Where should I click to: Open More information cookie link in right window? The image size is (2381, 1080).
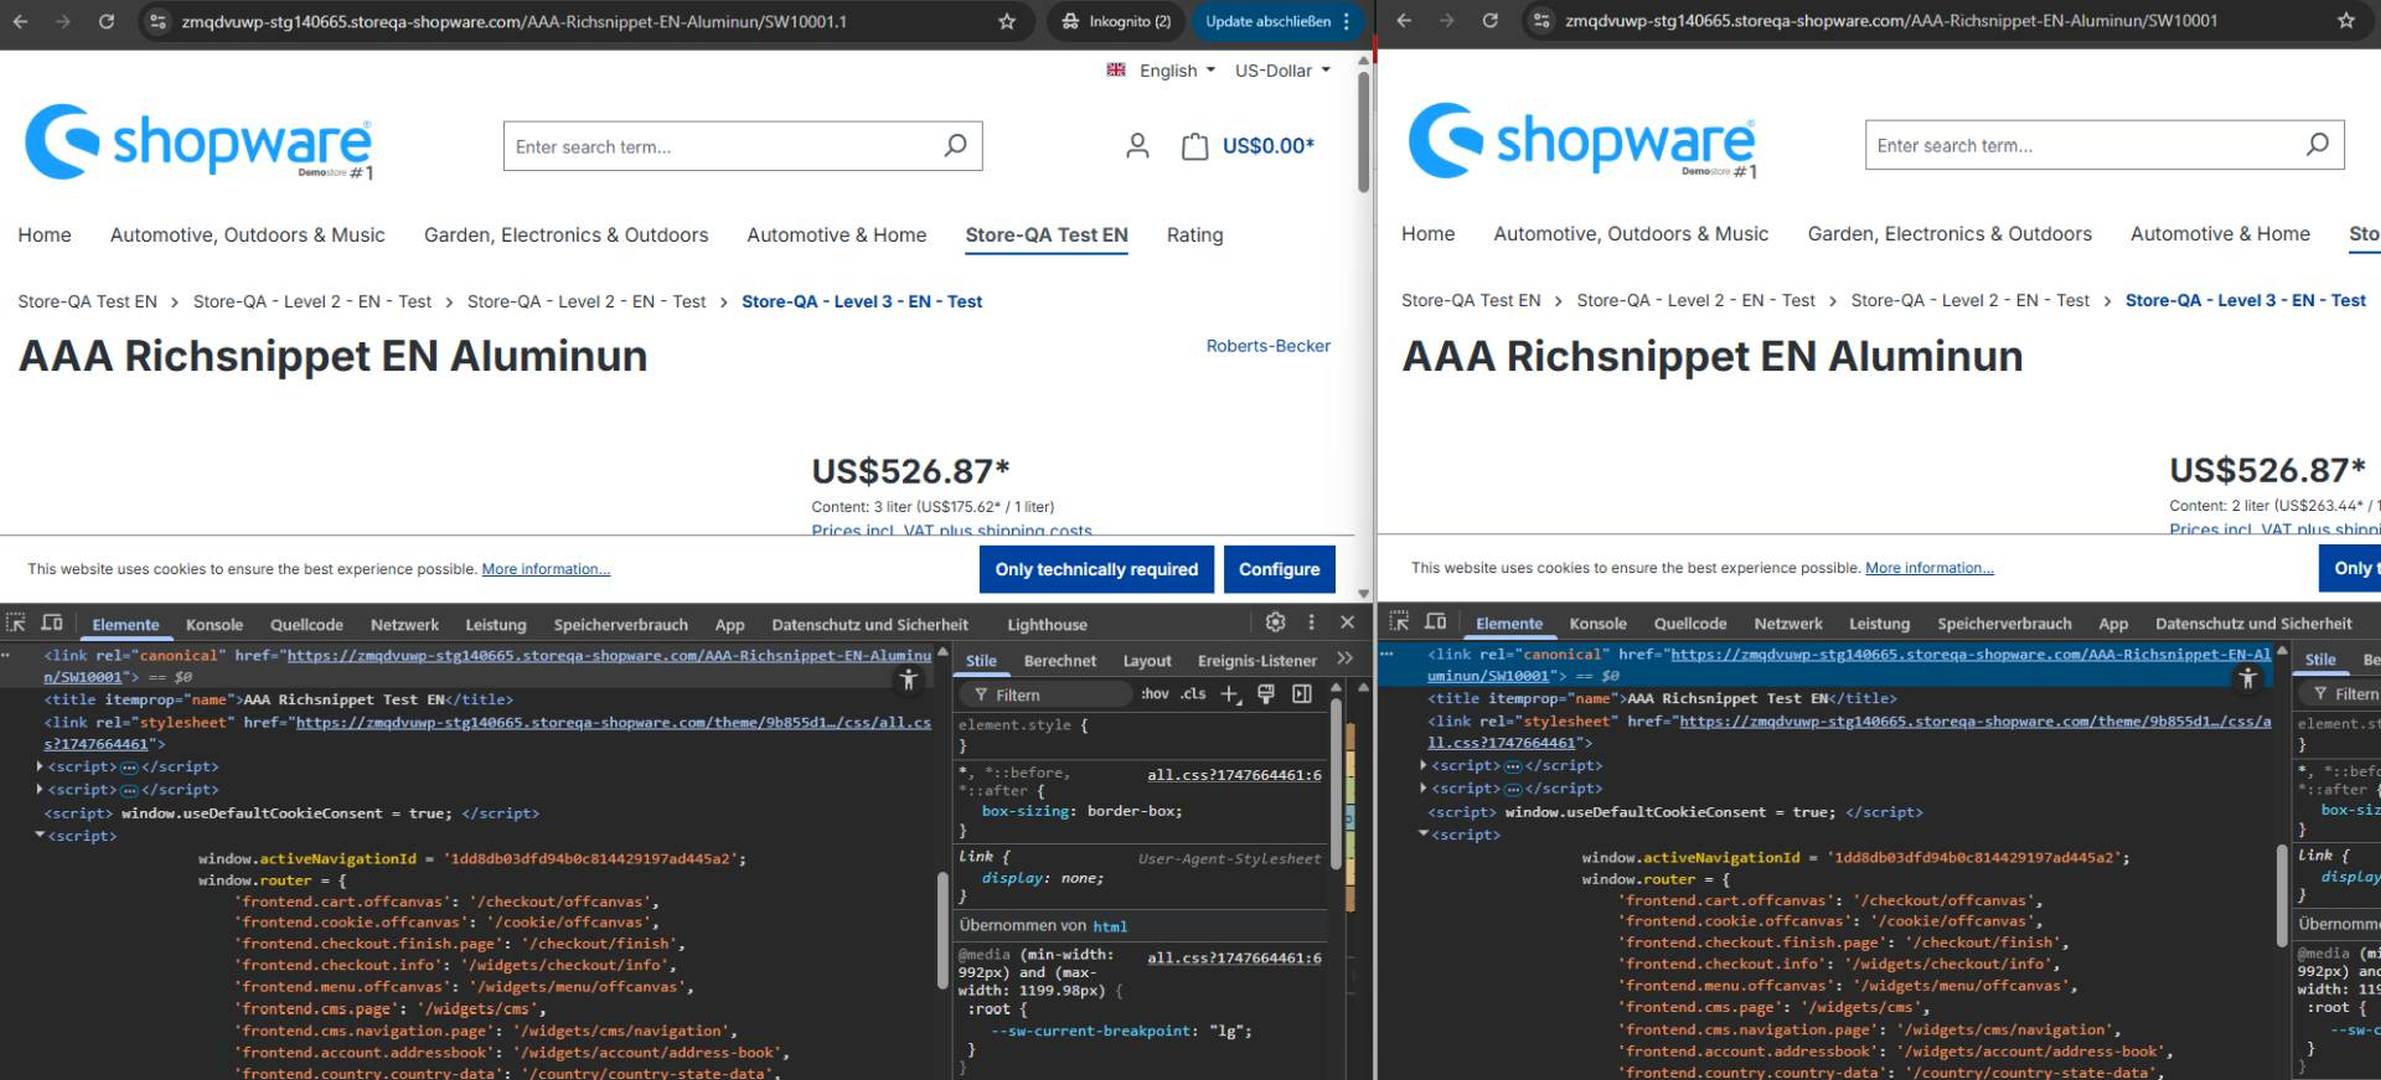(1929, 568)
